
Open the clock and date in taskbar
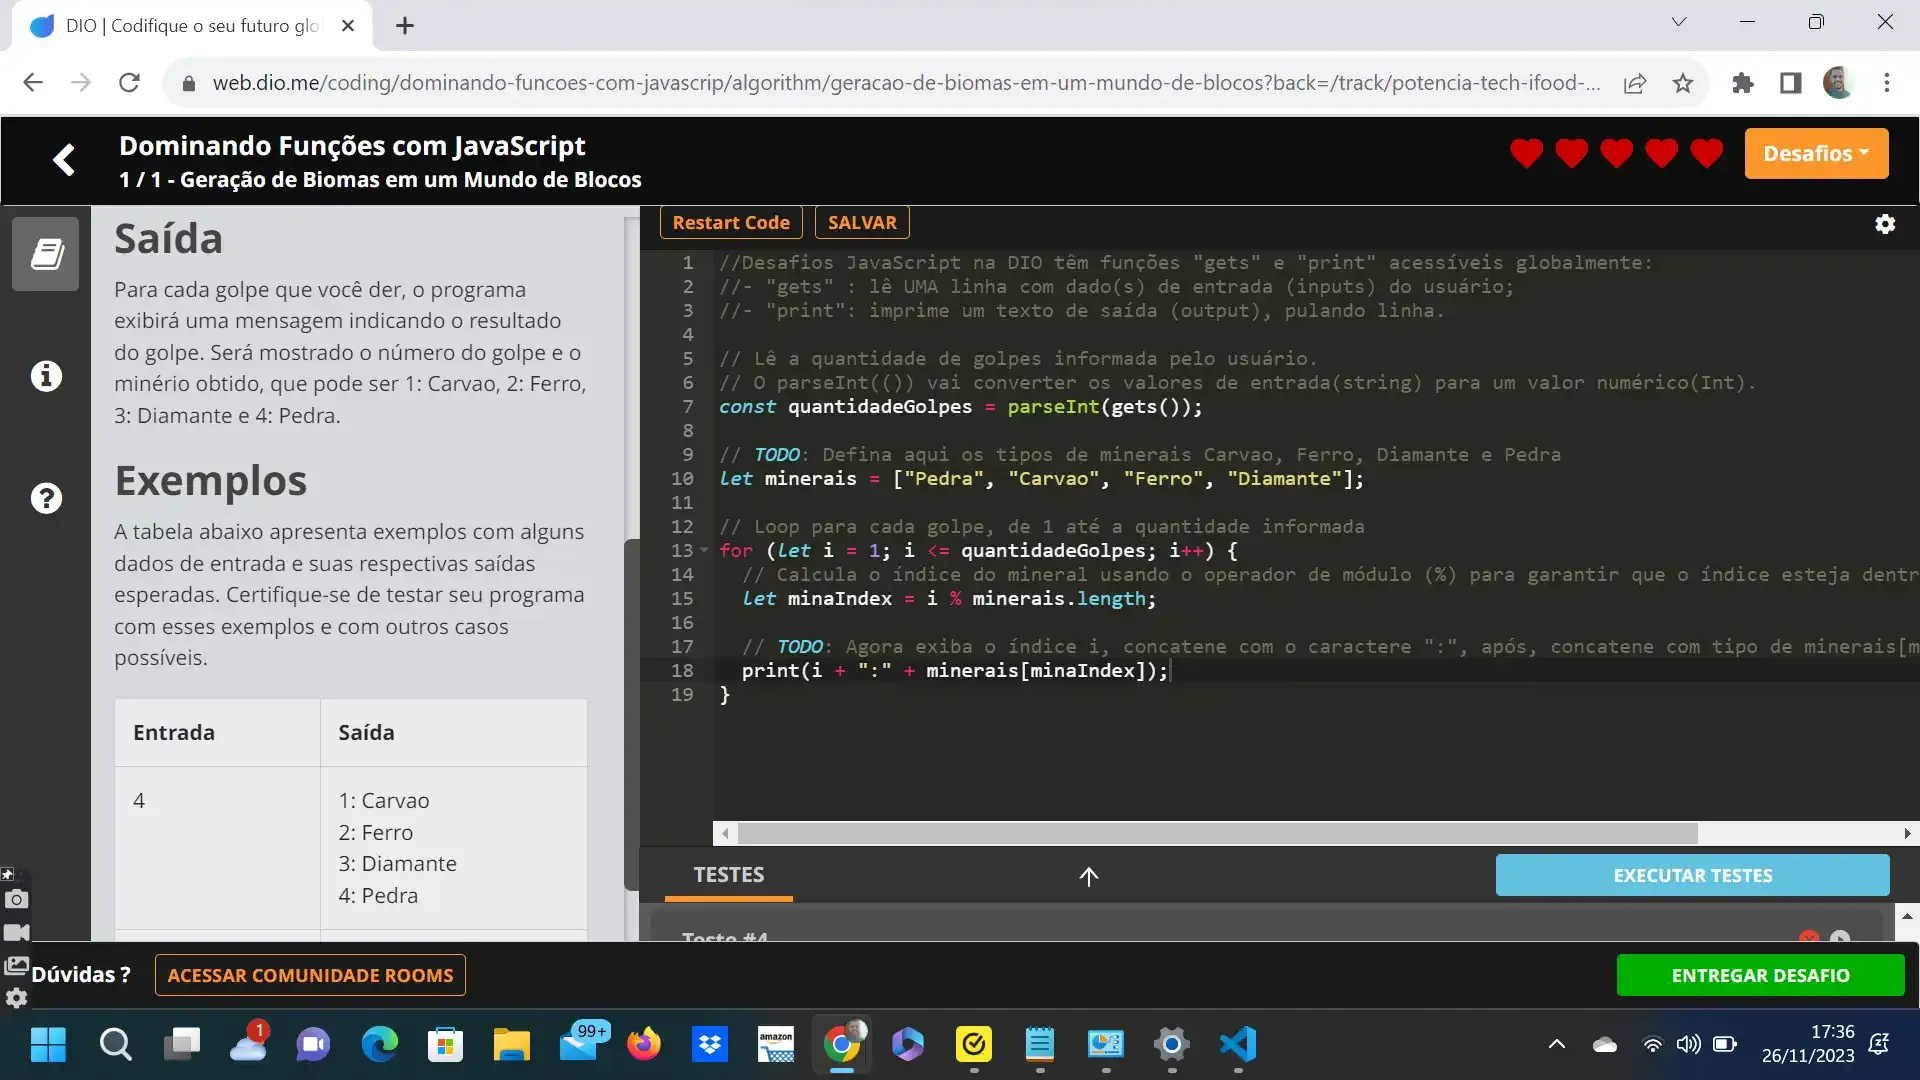pos(1808,1044)
